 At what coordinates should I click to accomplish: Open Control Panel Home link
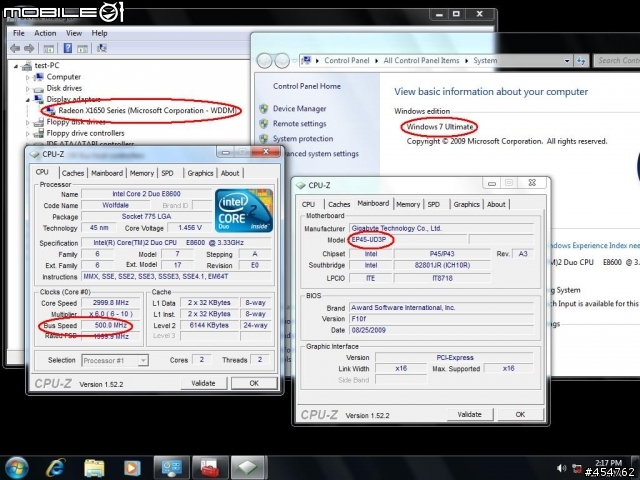(307, 86)
